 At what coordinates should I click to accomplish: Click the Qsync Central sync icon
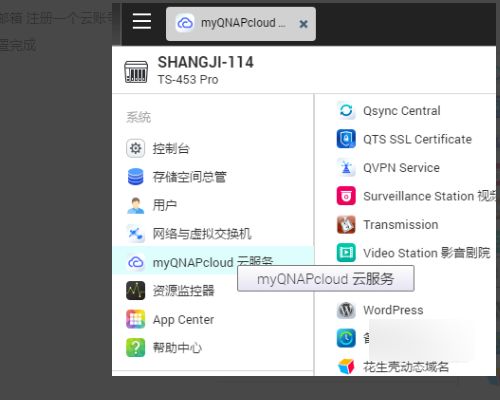[346, 110]
